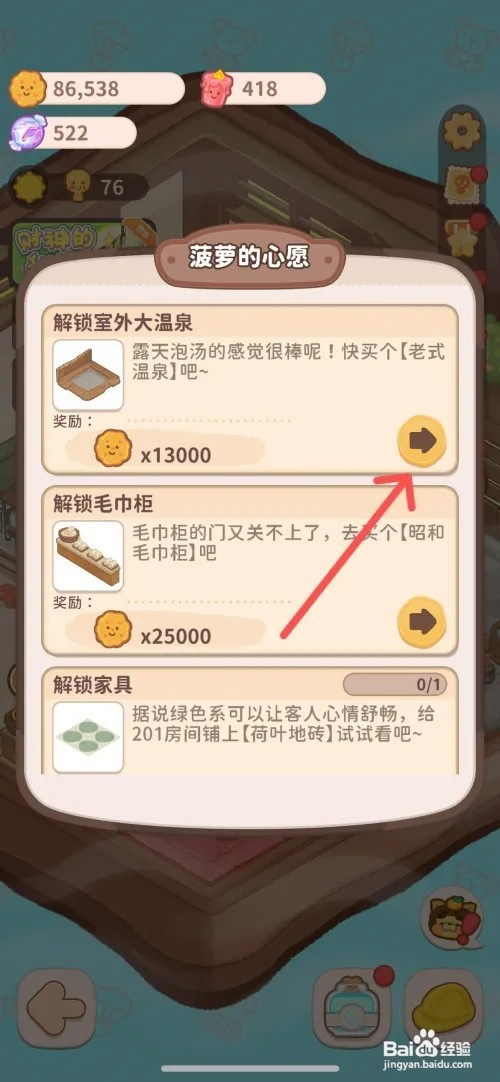Open the stamp icon with red badge
Image resolution: width=500 pixels, height=1082 pixels.
[460, 184]
